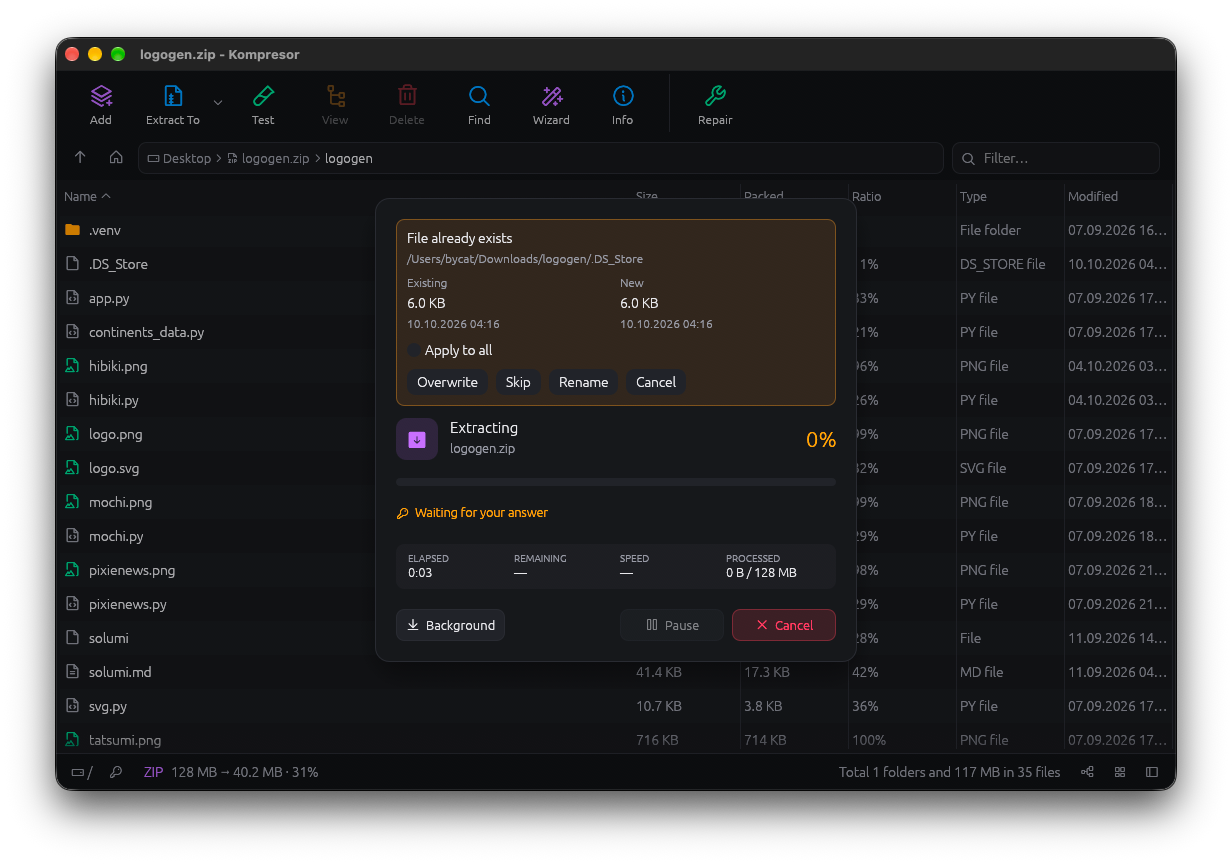This screenshot has width=1232, height=864.
Task: Click the Overwrite button
Action: pos(447,382)
